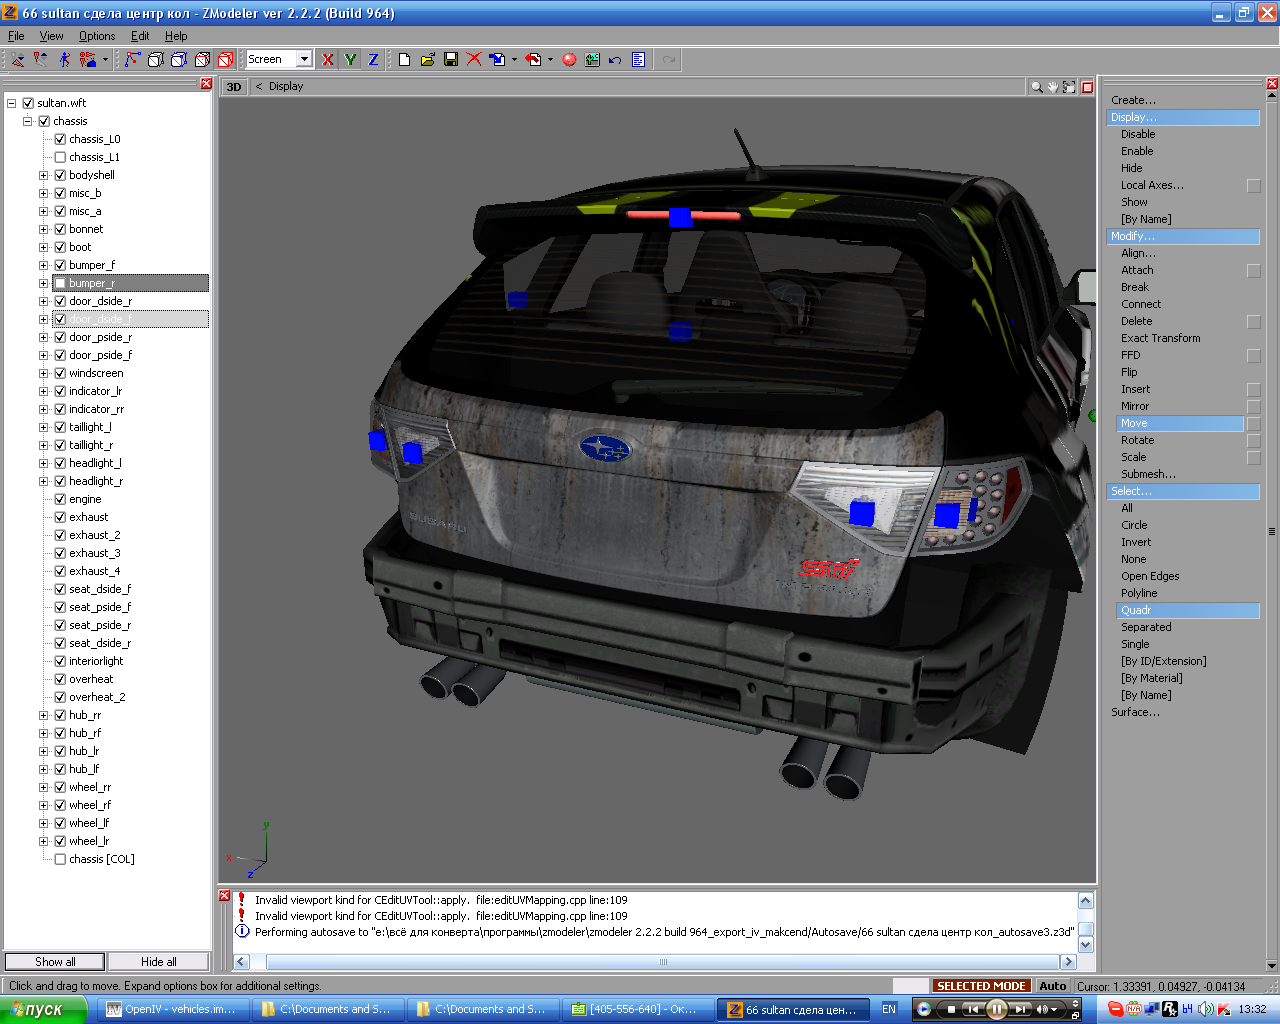Click the Save floppy disk icon
The height and width of the screenshot is (1024, 1280).
click(x=451, y=60)
